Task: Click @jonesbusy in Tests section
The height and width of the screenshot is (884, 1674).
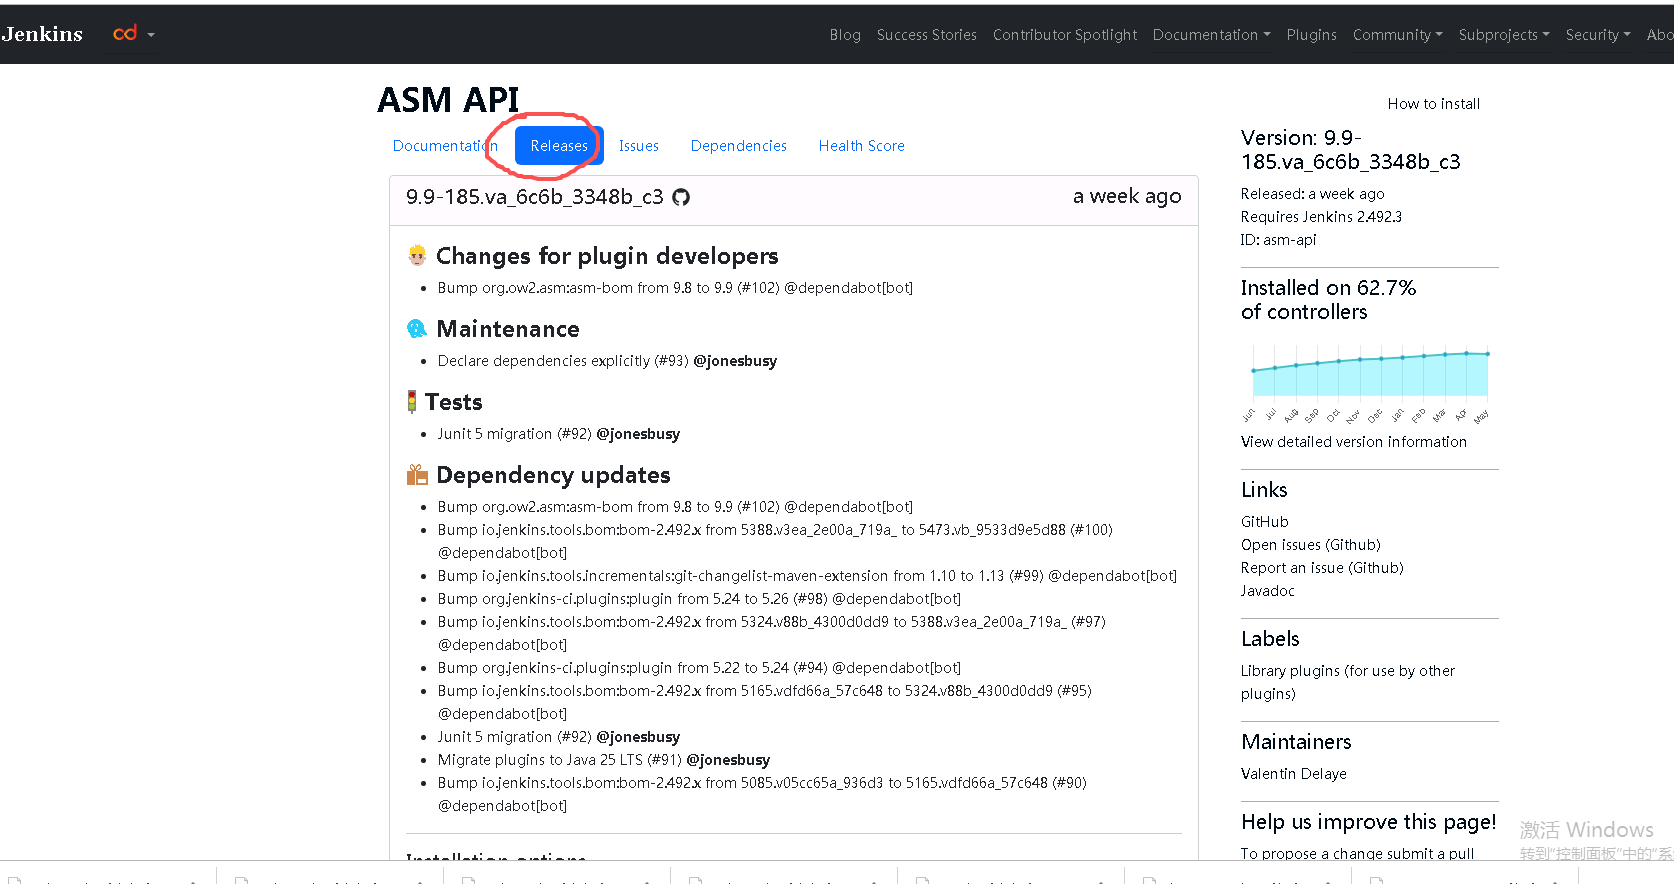Action: pos(638,434)
